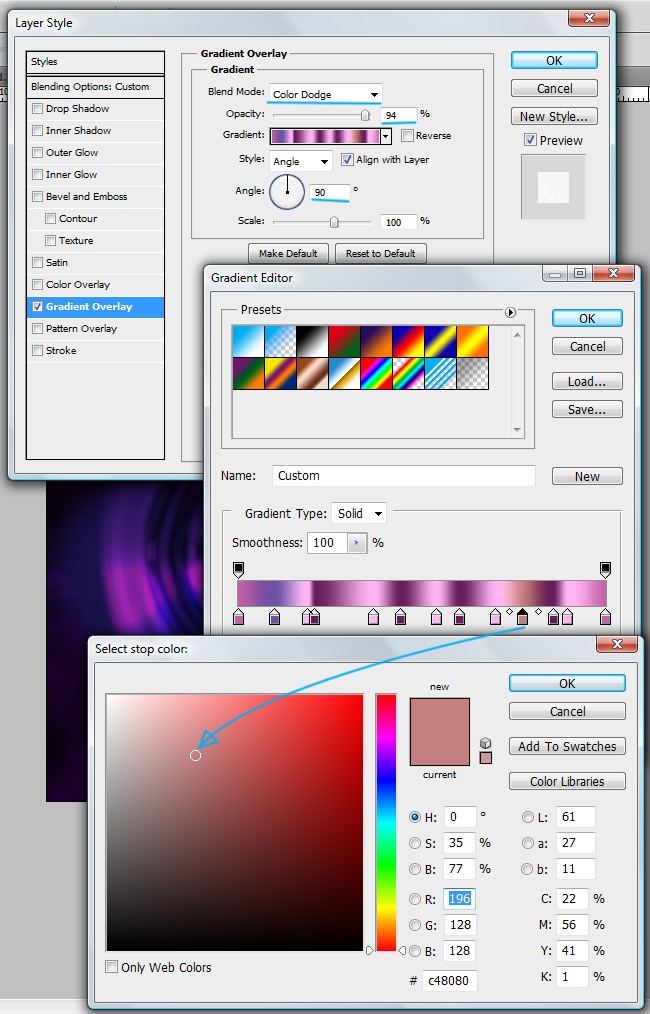Open the Presets flyout menu arrow
This screenshot has width=650, height=1014.
pyautogui.click(x=511, y=313)
